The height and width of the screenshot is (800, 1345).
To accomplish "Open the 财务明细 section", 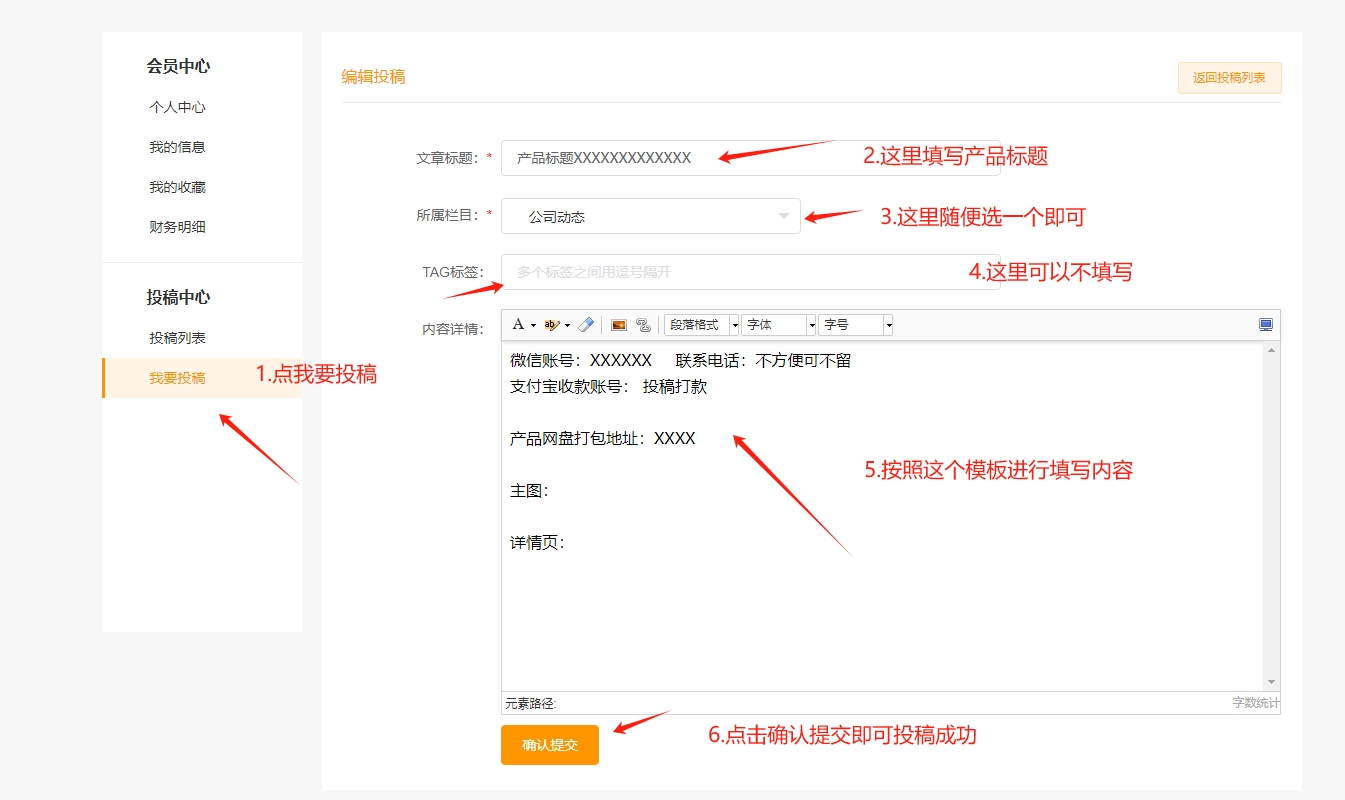I will point(176,226).
